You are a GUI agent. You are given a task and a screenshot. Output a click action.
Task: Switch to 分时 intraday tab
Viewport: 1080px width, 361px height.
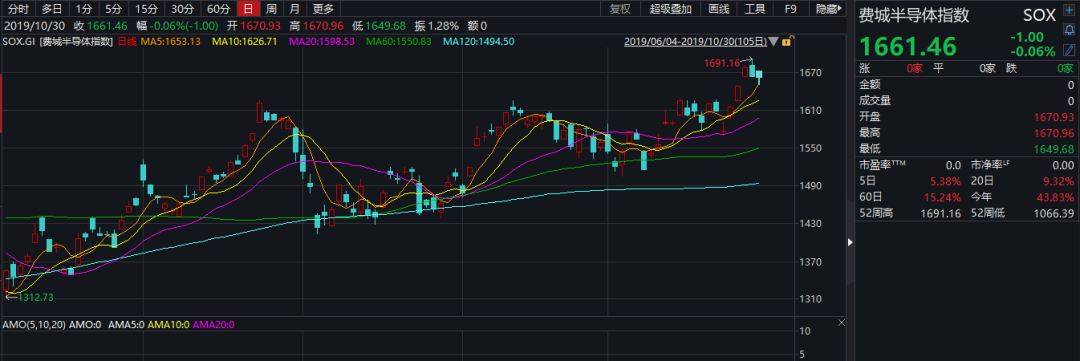click(19, 9)
